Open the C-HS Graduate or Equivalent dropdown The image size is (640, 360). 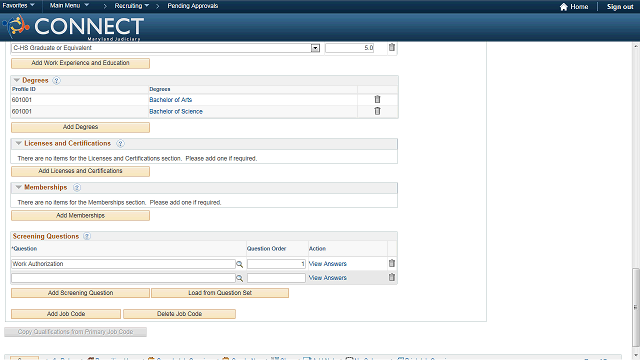coord(315,48)
